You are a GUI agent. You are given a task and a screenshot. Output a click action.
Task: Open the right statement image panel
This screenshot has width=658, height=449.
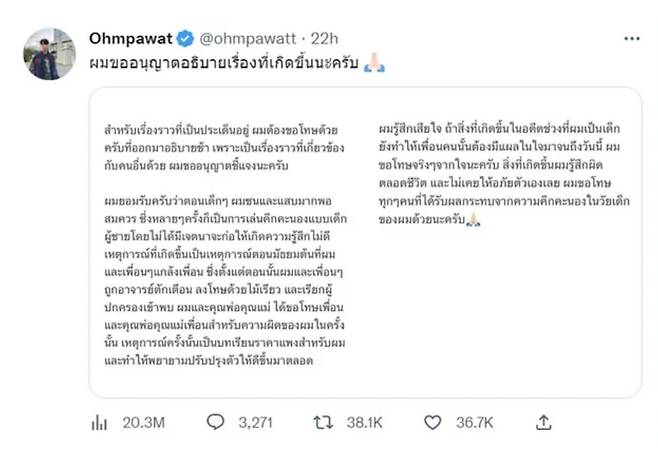(502, 245)
